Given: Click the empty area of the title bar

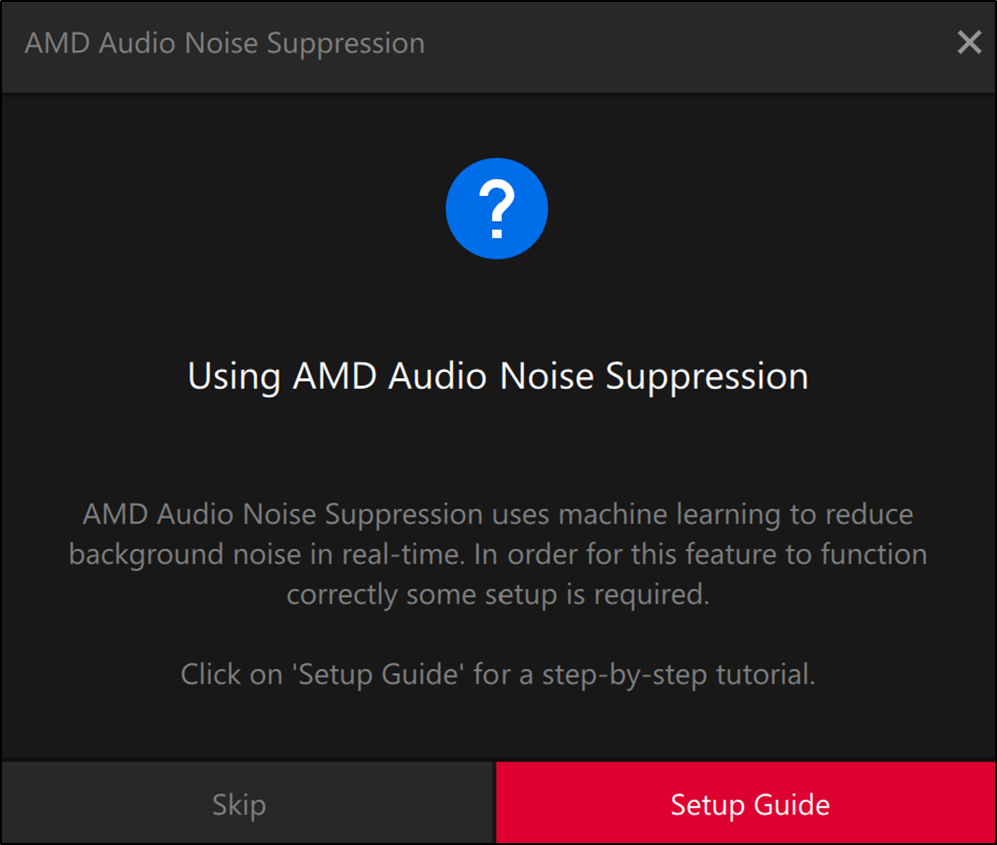Looking at the screenshot, I should click(x=687, y=45).
